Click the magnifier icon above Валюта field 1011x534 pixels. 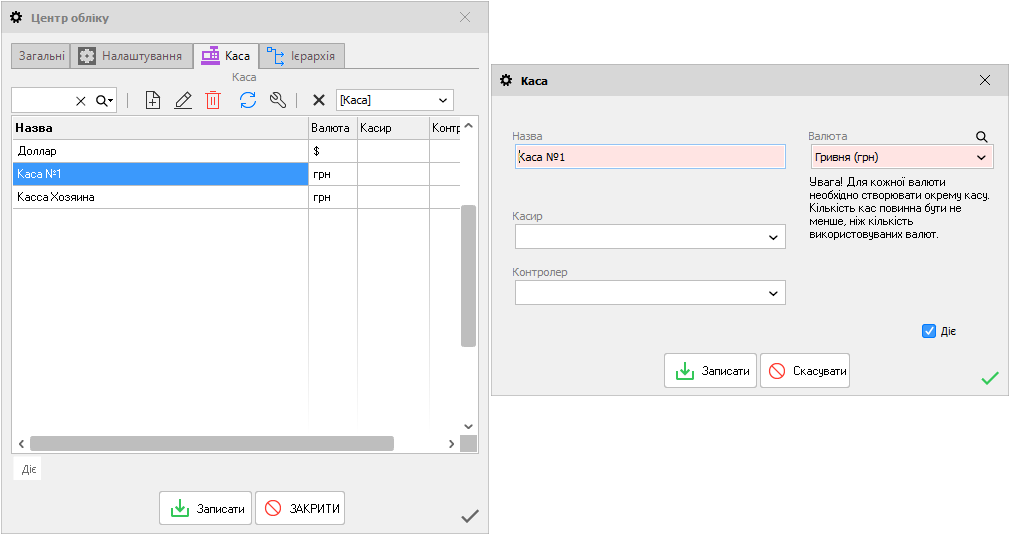(982, 137)
